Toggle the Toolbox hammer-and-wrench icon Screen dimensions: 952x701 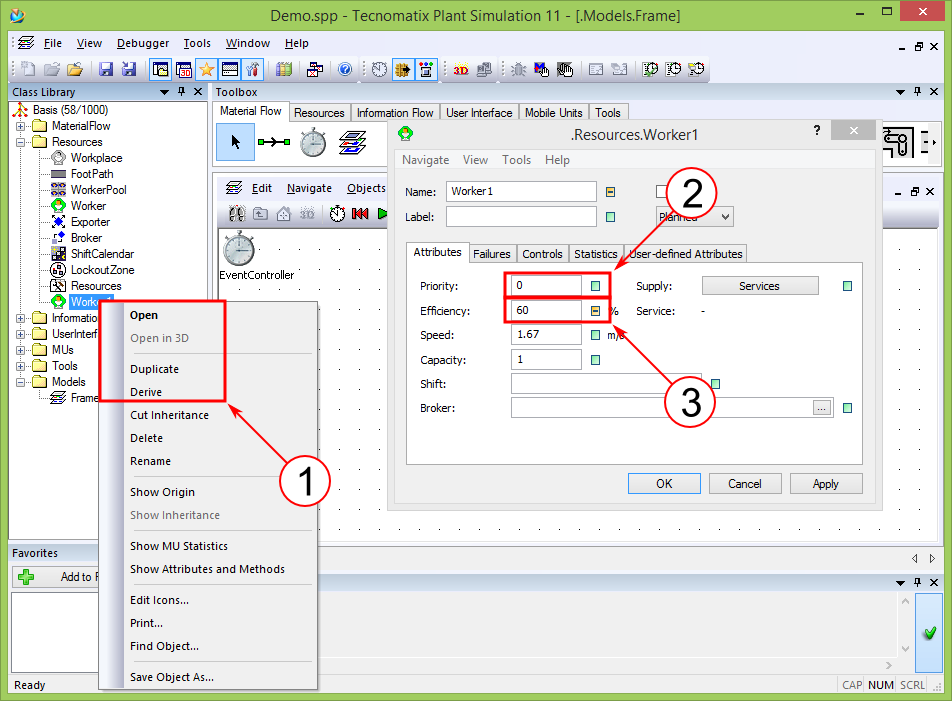(253, 69)
